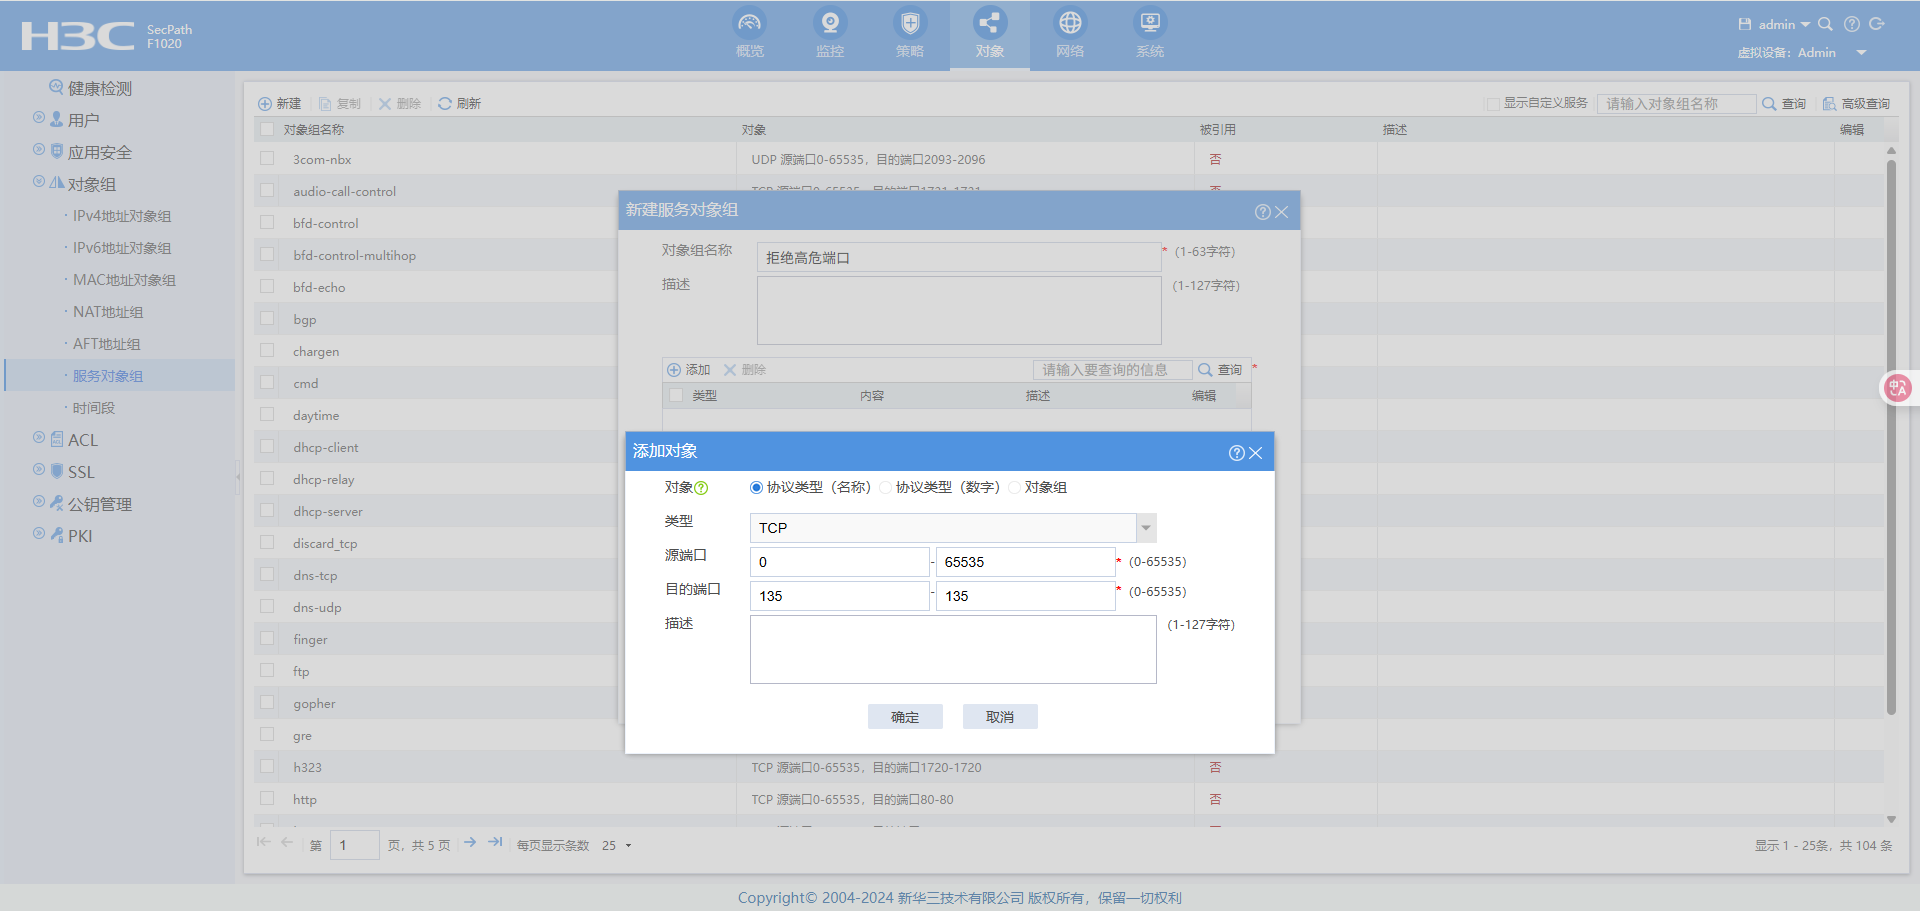
Task: Collapse the 对象组 node in sidebar
Action: (39, 182)
